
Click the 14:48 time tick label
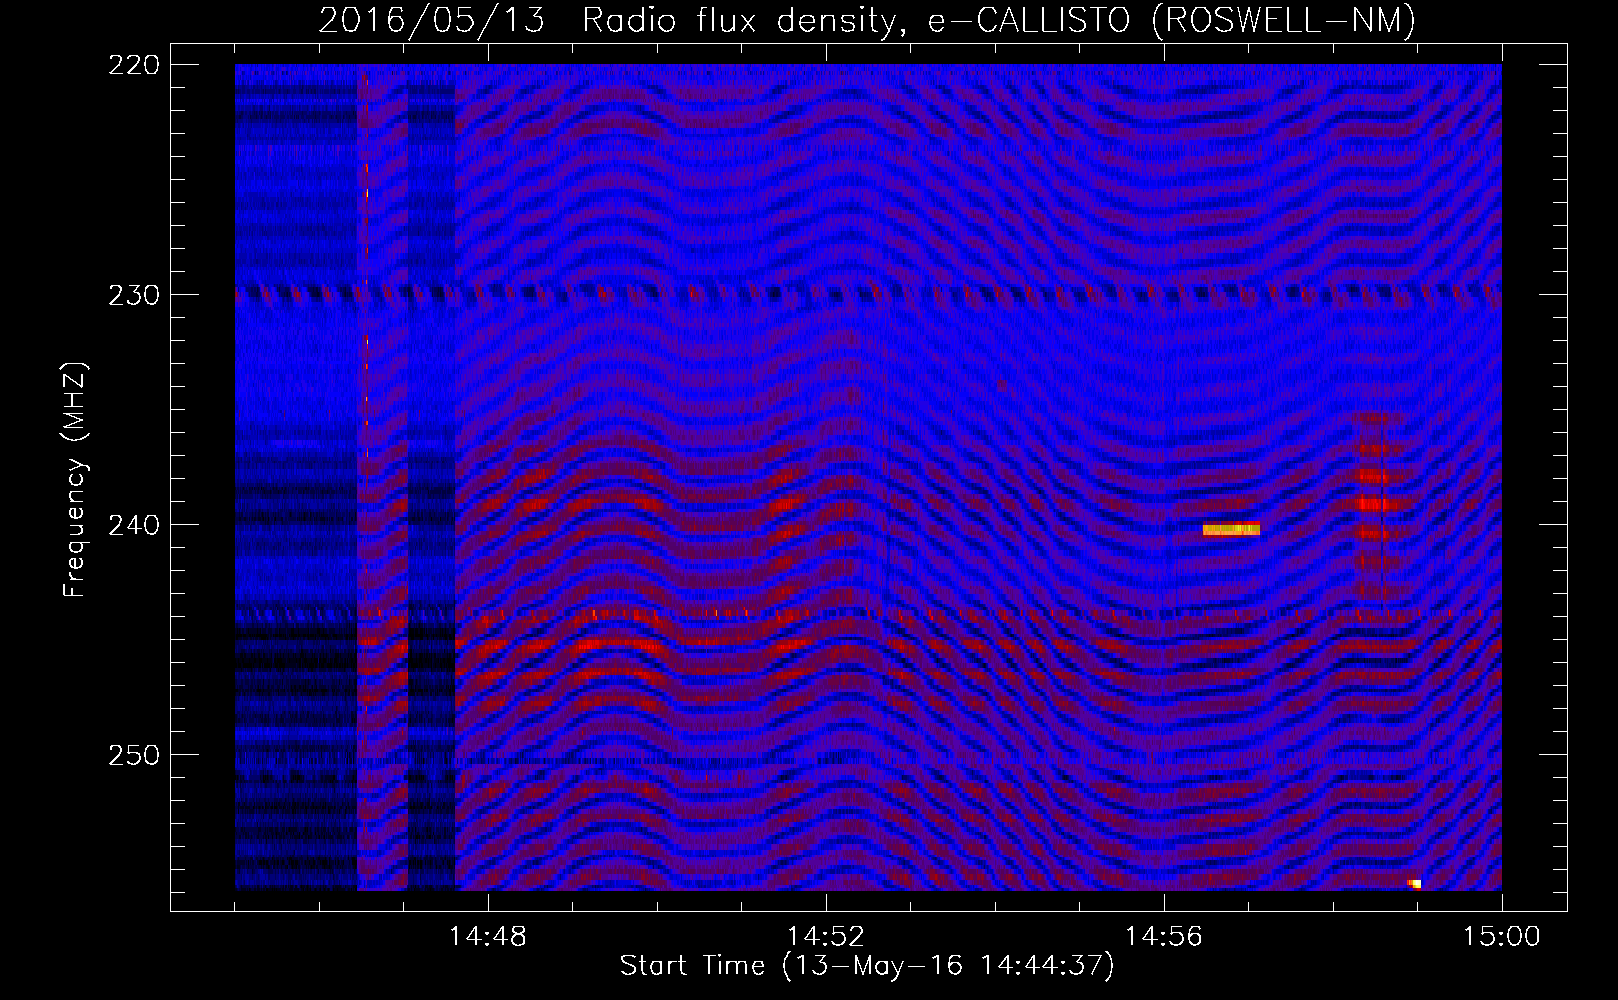[487, 937]
